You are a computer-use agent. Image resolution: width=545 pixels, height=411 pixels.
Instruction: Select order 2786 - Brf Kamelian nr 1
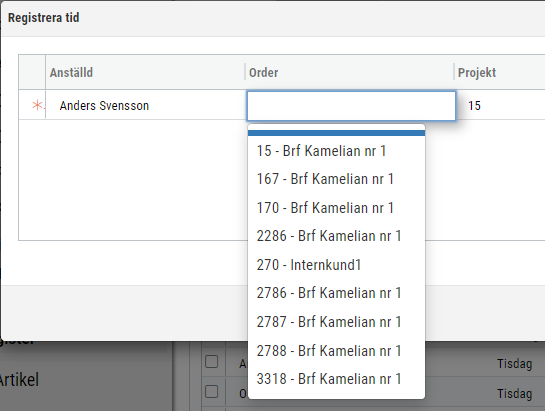(x=336, y=293)
